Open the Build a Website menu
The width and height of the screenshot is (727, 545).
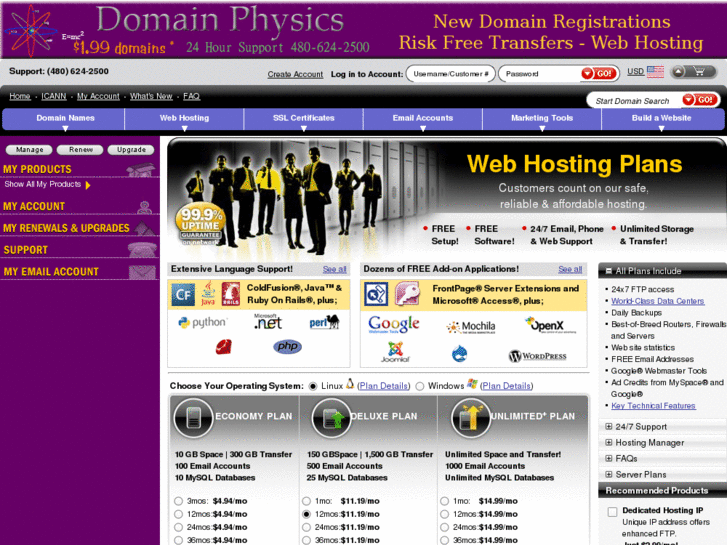(662, 120)
